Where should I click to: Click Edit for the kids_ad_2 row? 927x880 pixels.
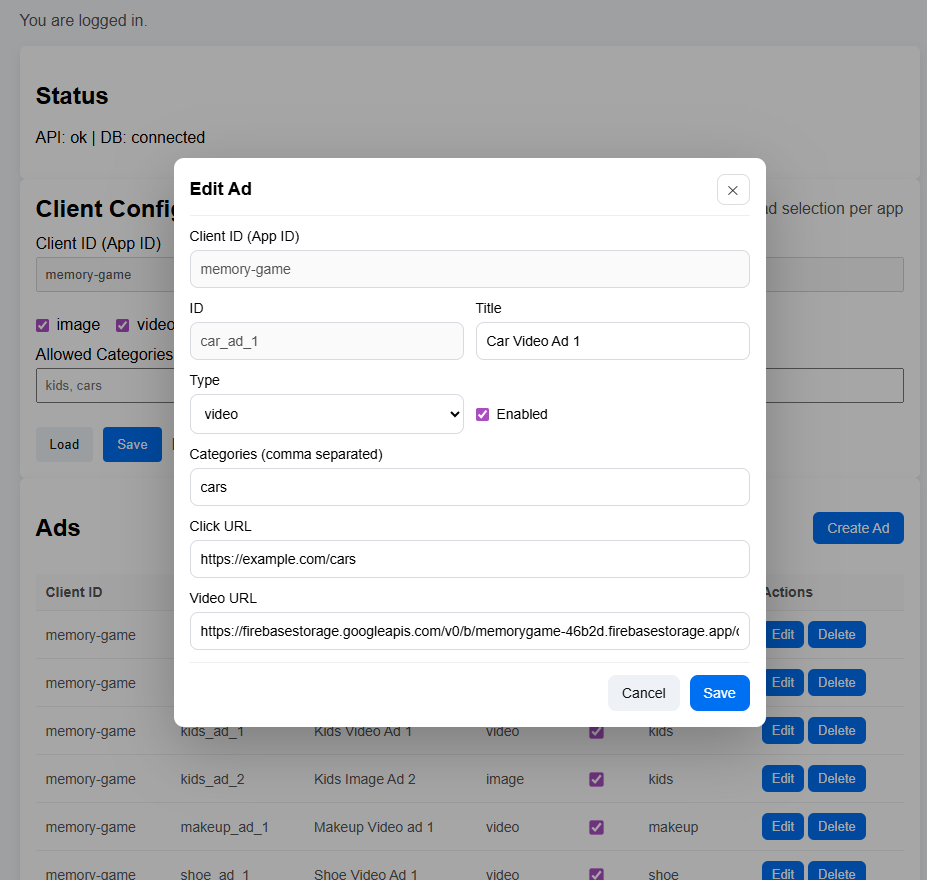click(782, 779)
